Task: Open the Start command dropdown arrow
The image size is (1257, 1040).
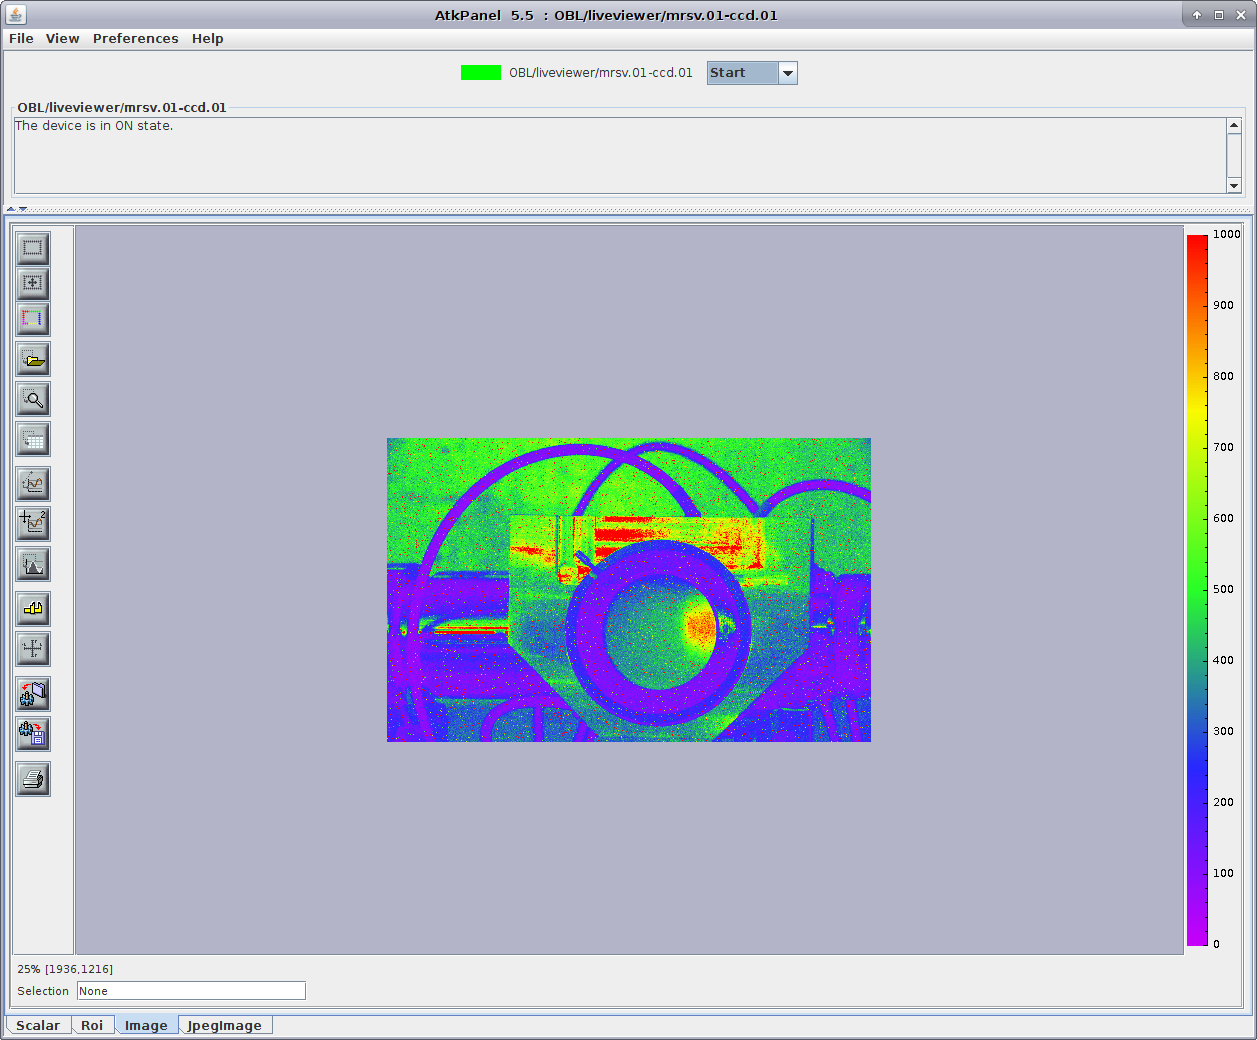Action: click(788, 73)
